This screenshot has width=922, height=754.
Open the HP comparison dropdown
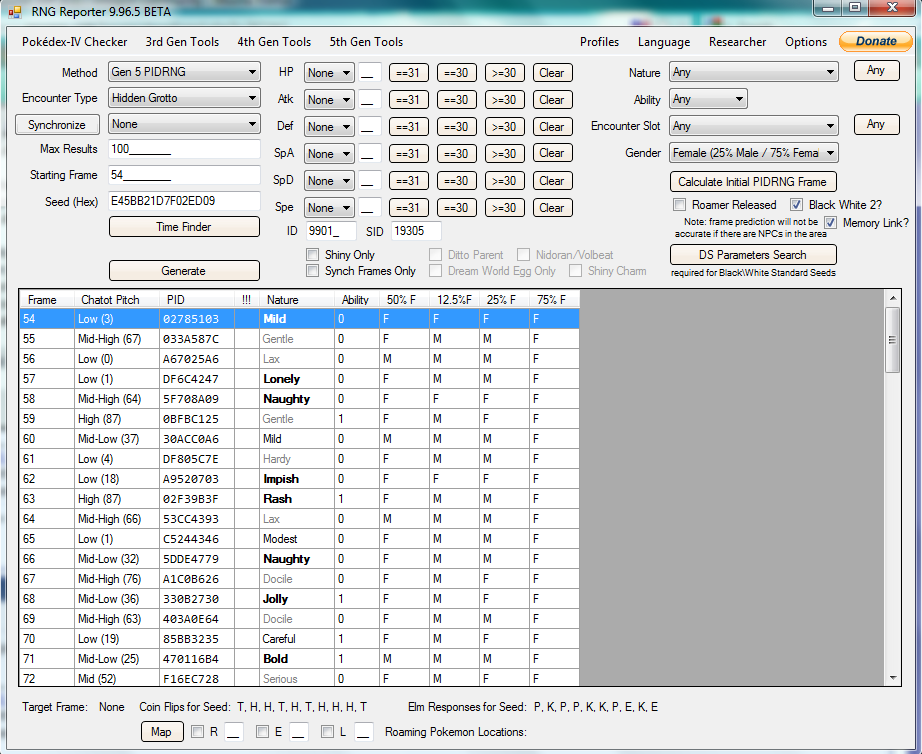(329, 73)
